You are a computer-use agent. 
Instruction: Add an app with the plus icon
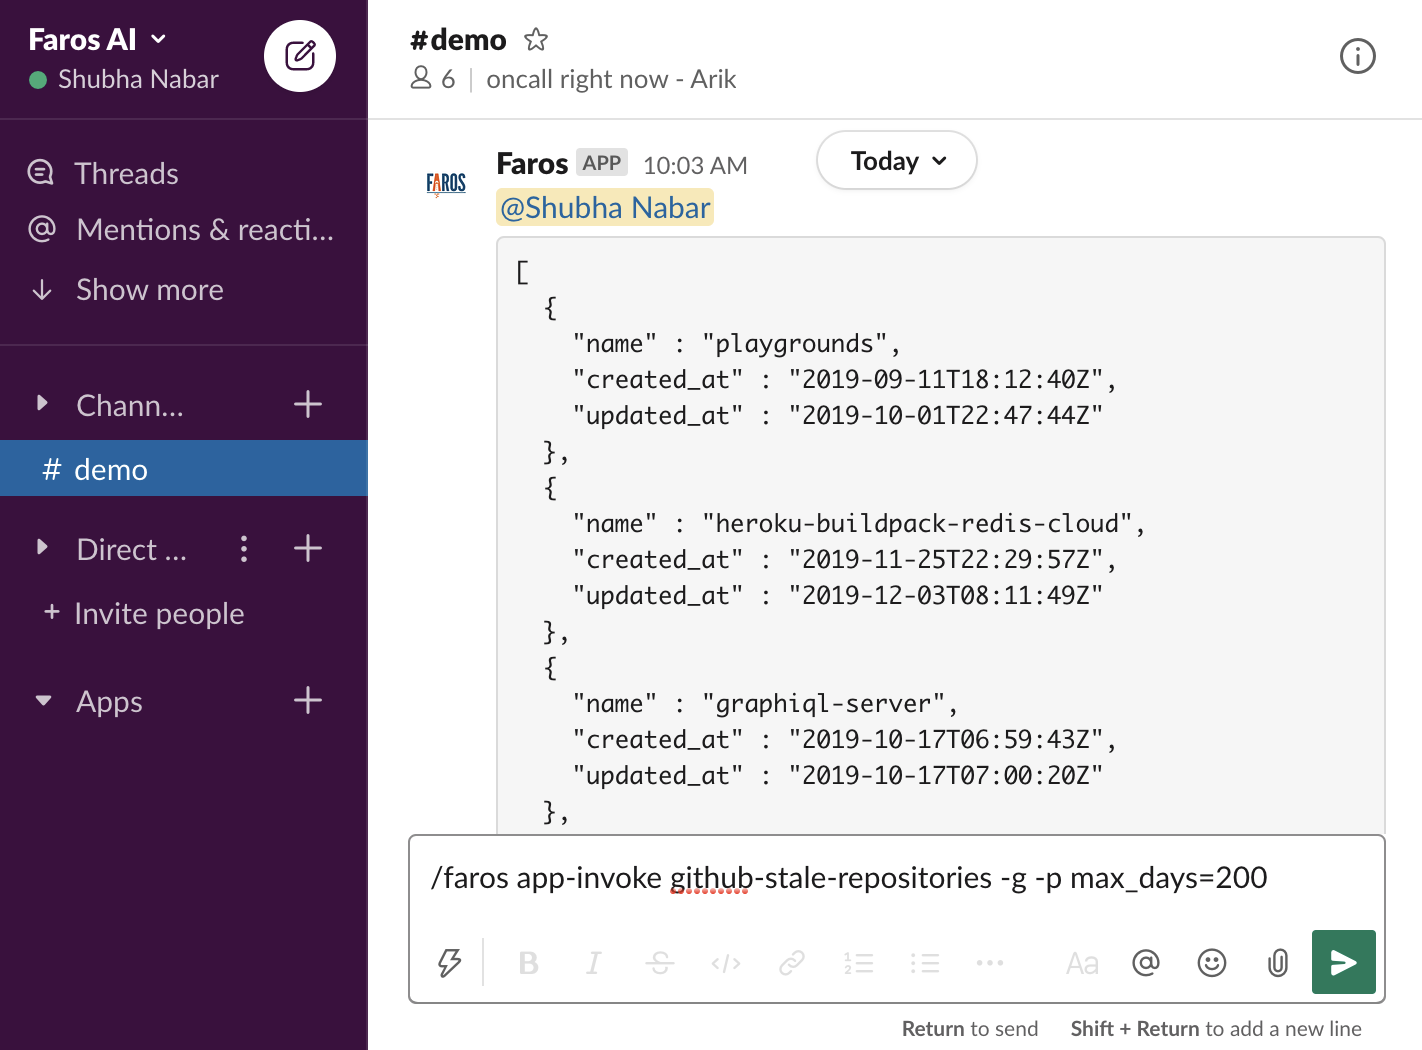[308, 700]
